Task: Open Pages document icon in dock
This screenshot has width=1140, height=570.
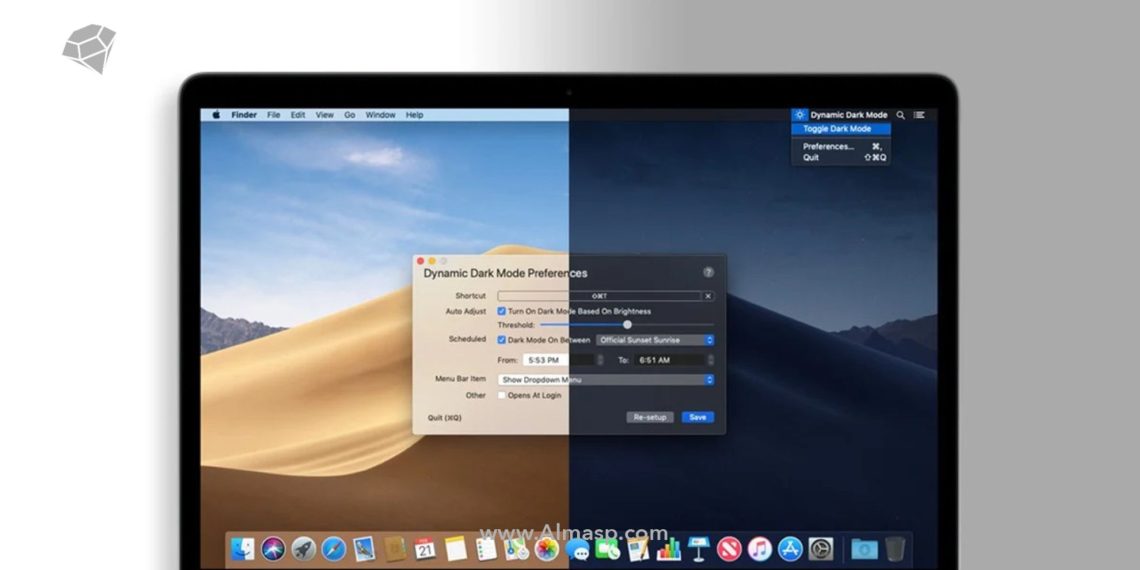Action: click(638, 549)
